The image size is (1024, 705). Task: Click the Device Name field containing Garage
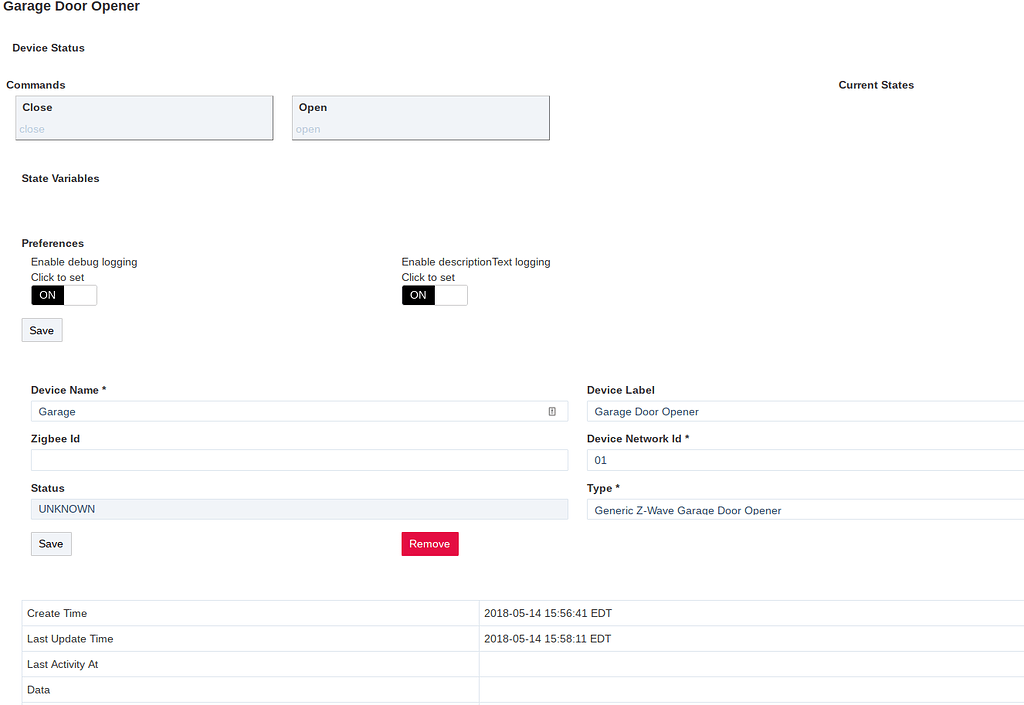pyautogui.click(x=299, y=411)
